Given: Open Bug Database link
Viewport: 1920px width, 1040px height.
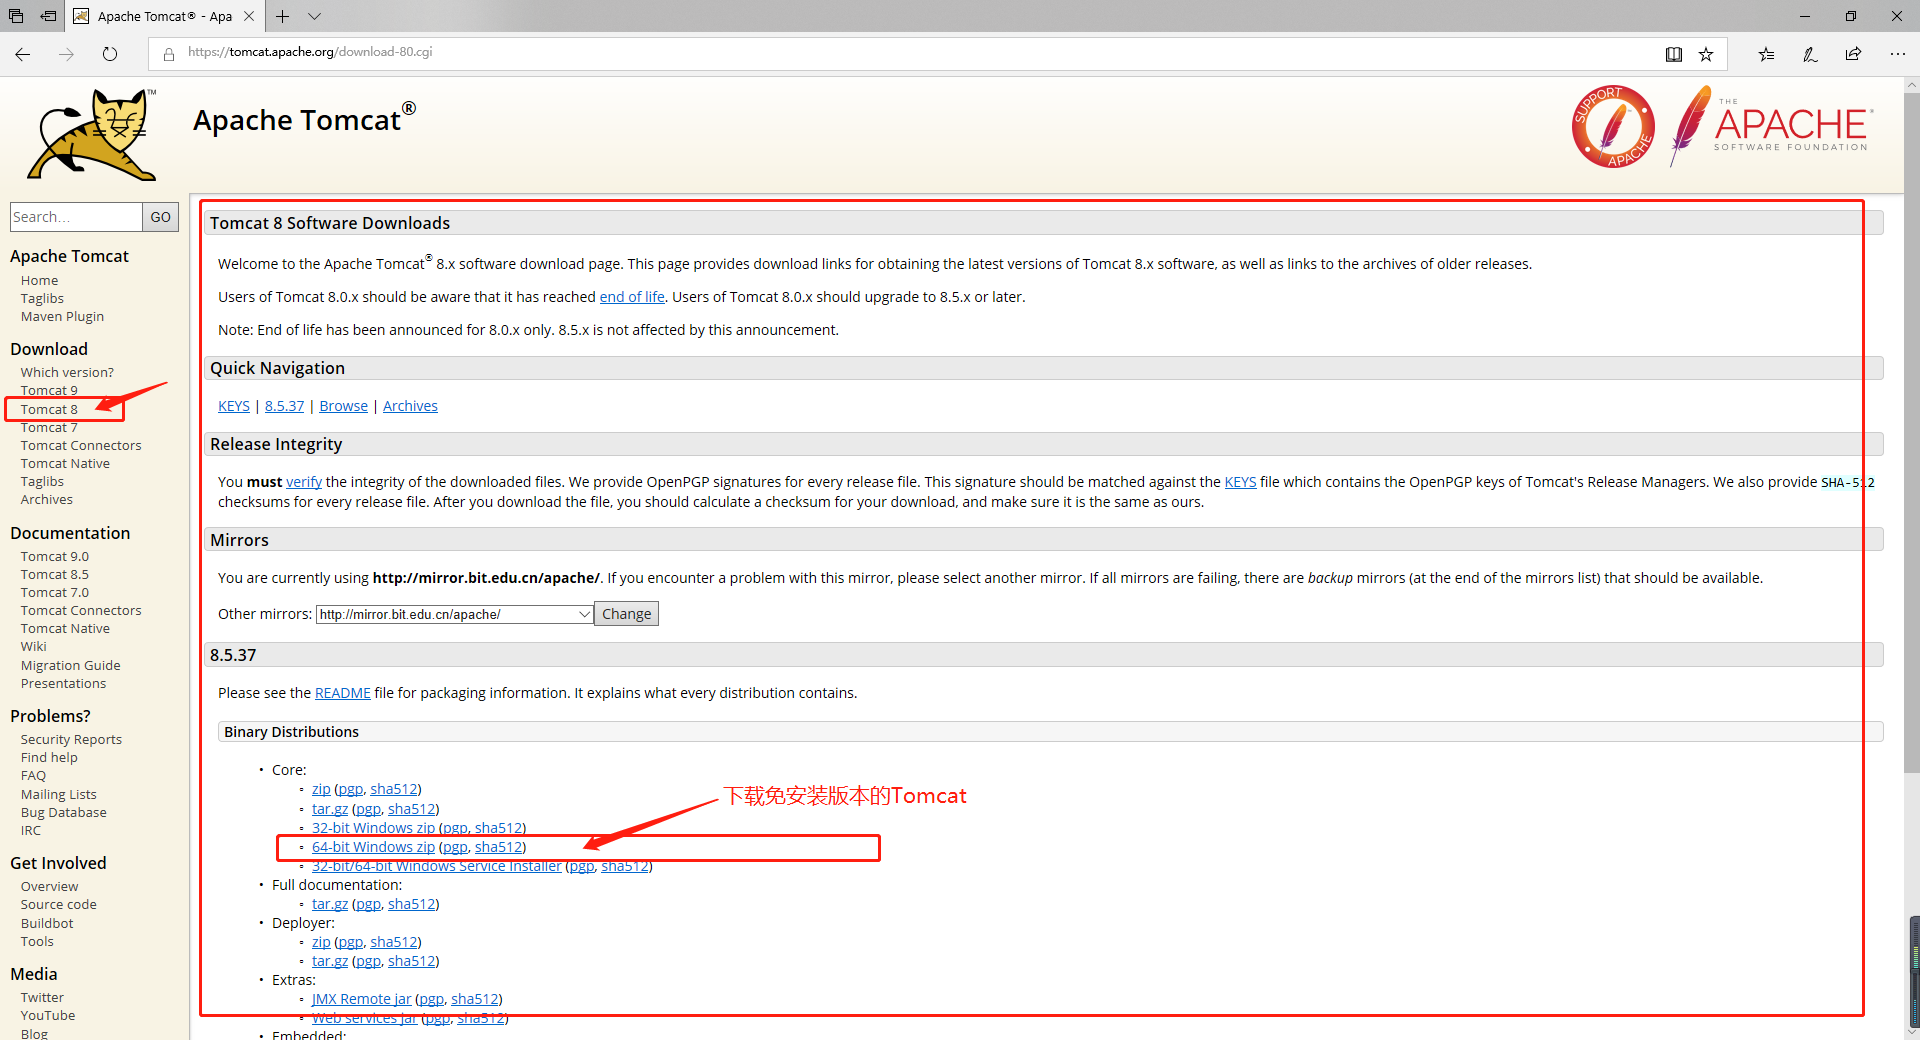Looking at the screenshot, I should (64, 813).
